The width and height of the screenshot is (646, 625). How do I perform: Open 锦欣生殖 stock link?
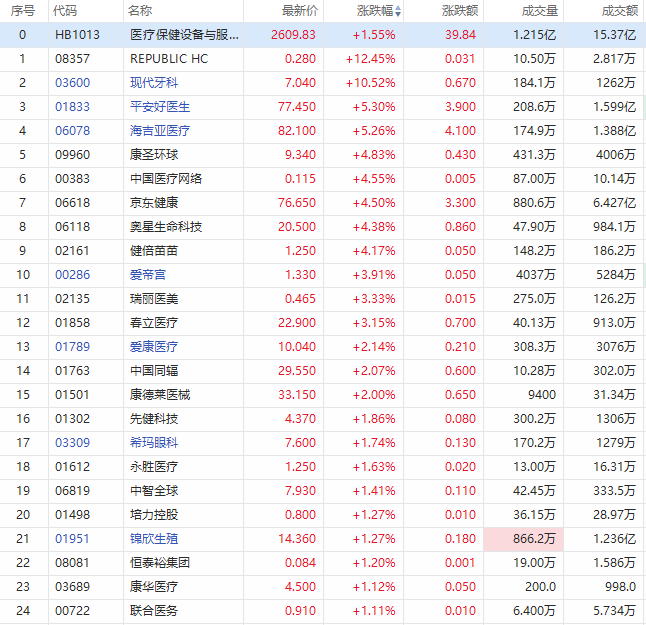[154, 538]
